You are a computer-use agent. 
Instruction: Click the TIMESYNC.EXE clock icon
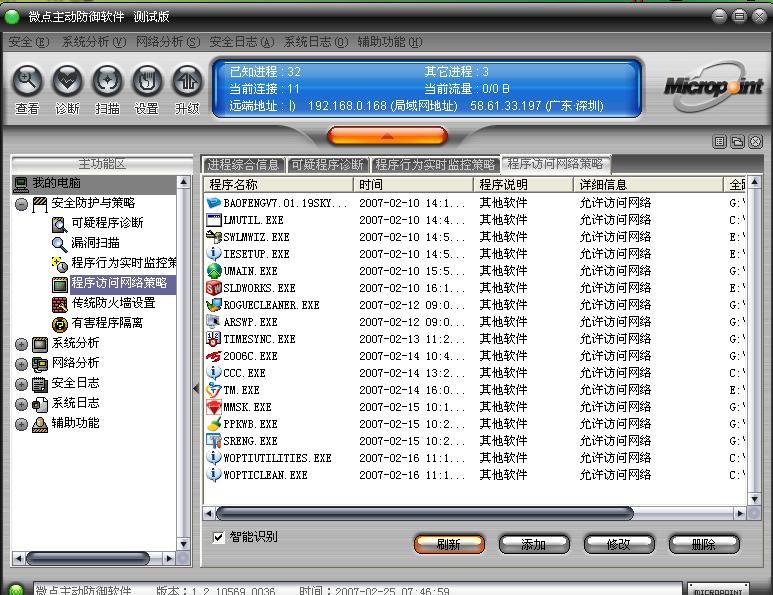[x=213, y=339]
